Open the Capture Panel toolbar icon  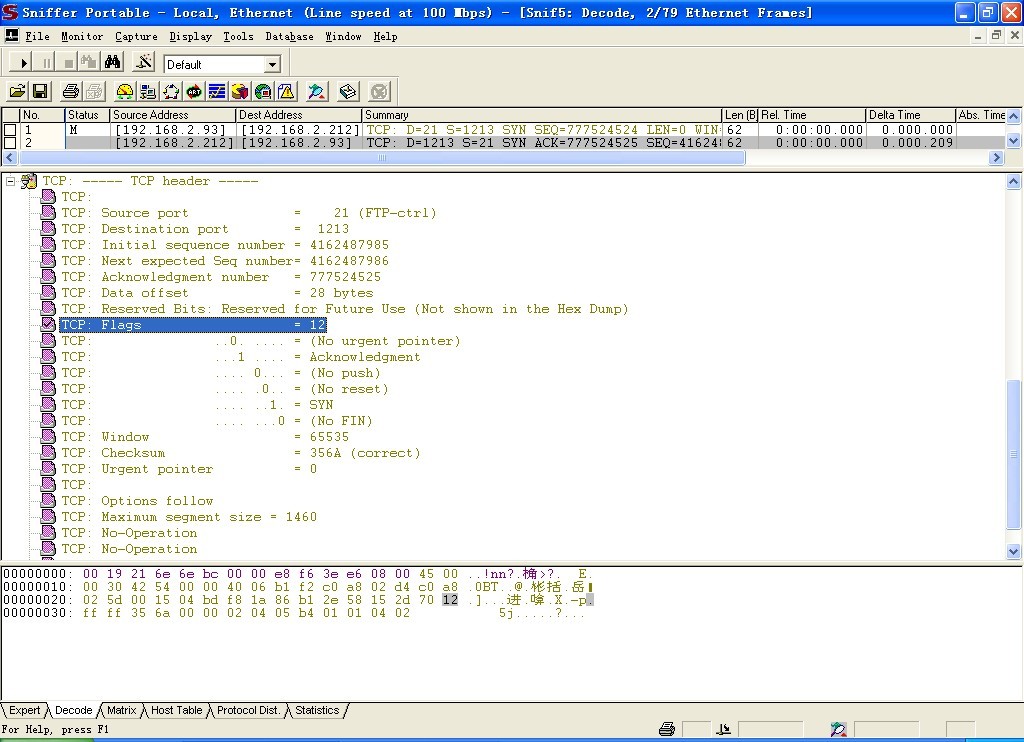(317, 91)
